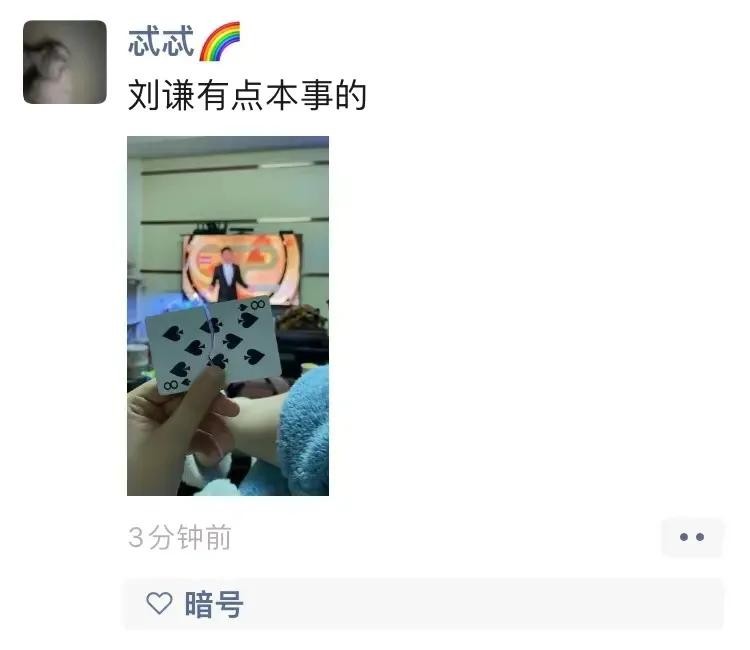Click the ceiling area of the video frame
750x650 pixels.
228,148
